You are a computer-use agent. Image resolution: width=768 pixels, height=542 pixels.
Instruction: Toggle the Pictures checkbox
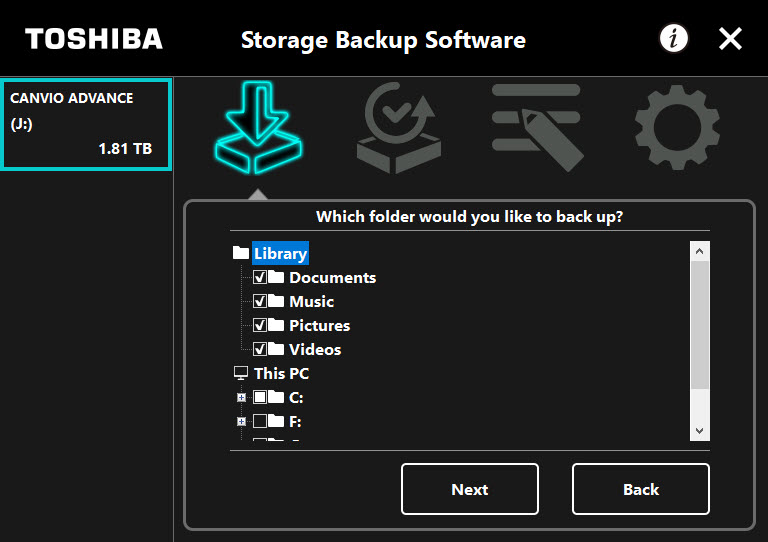260,325
